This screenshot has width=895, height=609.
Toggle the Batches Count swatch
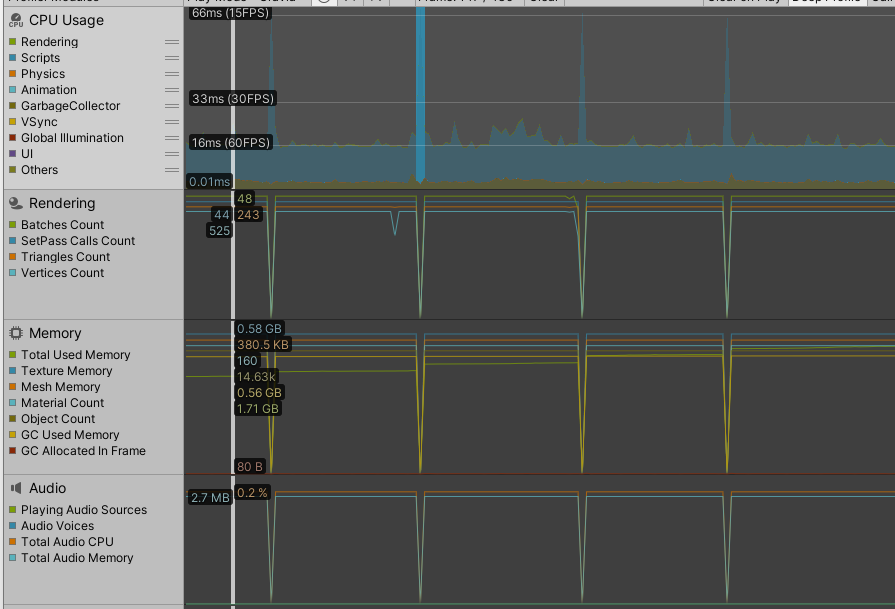pos(11,224)
